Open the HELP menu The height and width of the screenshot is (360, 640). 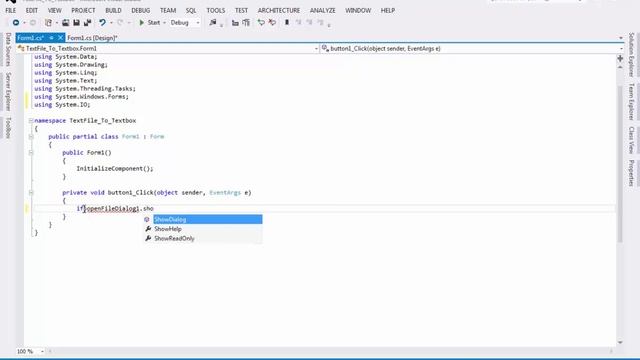(388, 10)
